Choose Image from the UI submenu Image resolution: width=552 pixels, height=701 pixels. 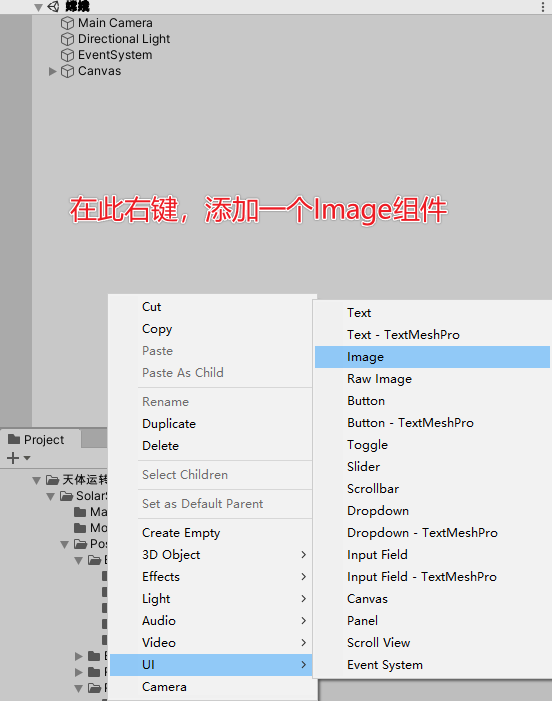pyautogui.click(x=432, y=357)
